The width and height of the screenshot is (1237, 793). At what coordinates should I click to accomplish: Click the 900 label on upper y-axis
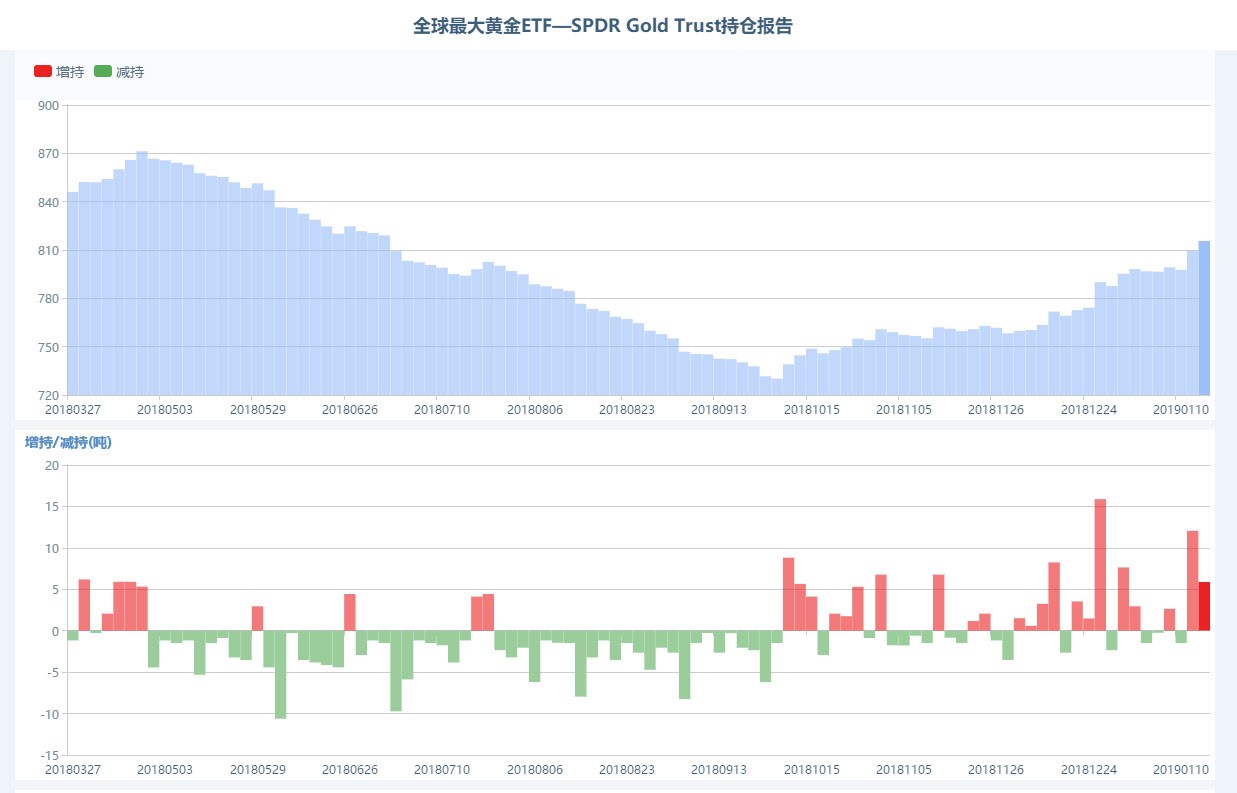pyautogui.click(x=49, y=105)
